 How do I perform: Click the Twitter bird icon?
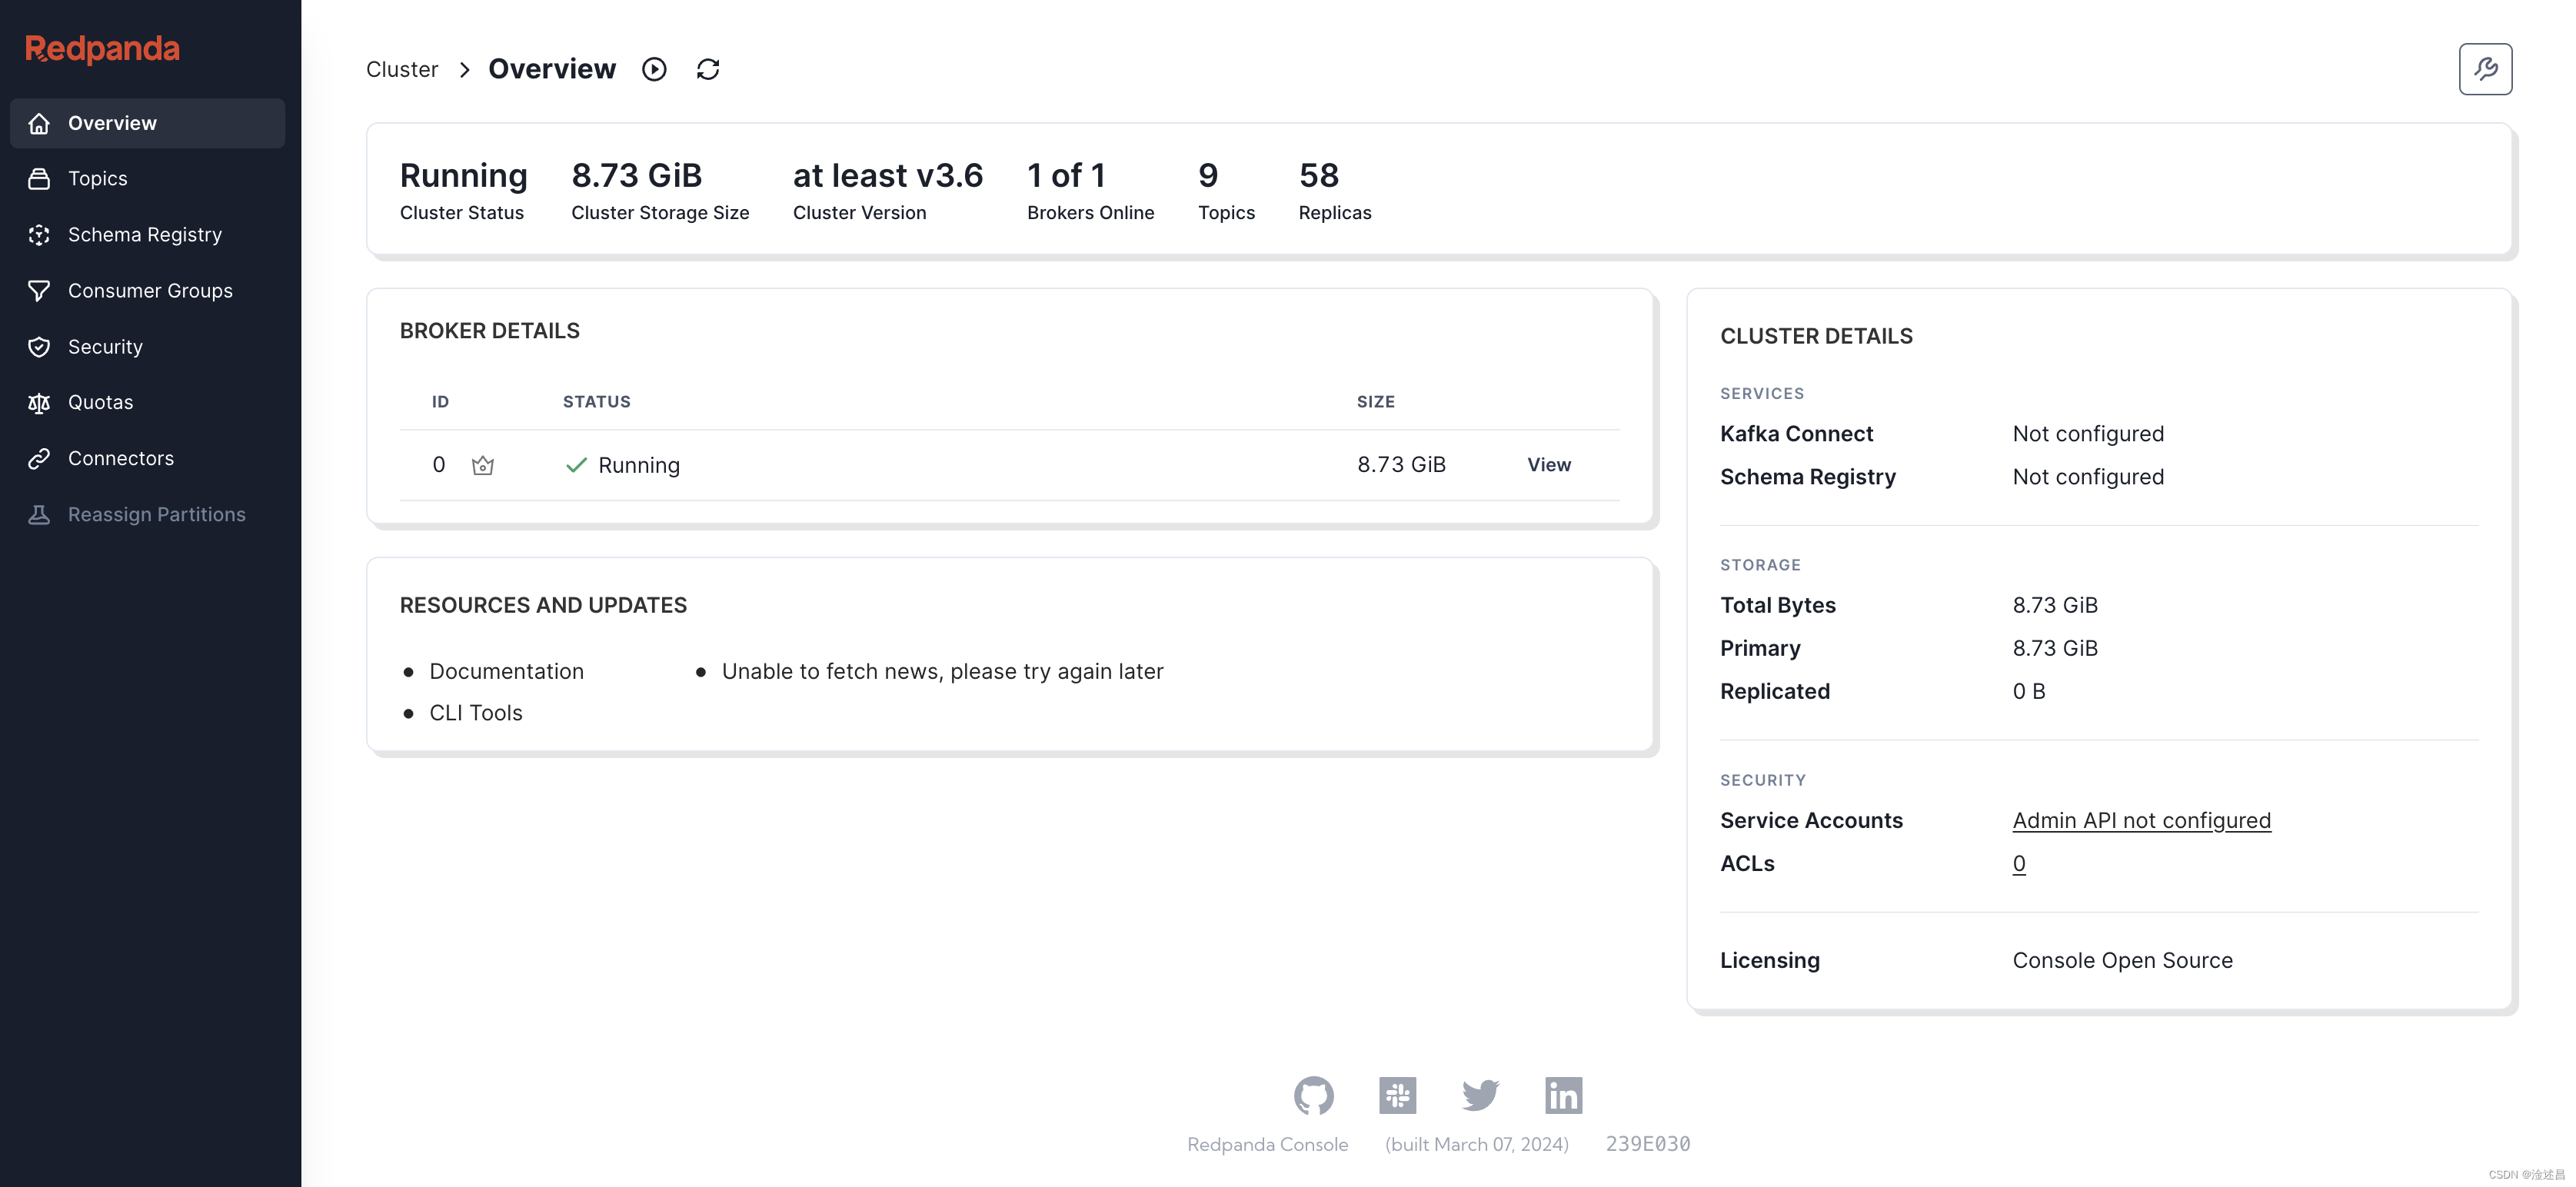tap(1480, 1095)
